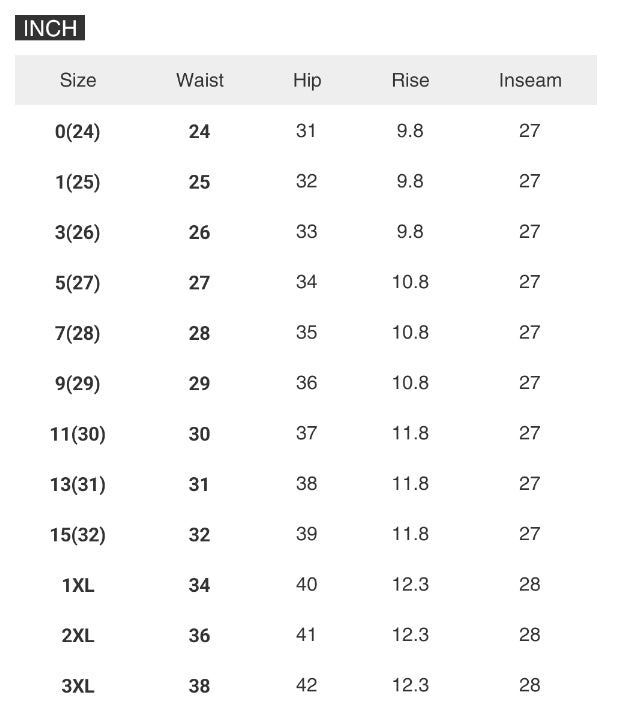The width and height of the screenshot is (621, 709).
Task: Click the Rise column header
Action: [x=410, y=80]
